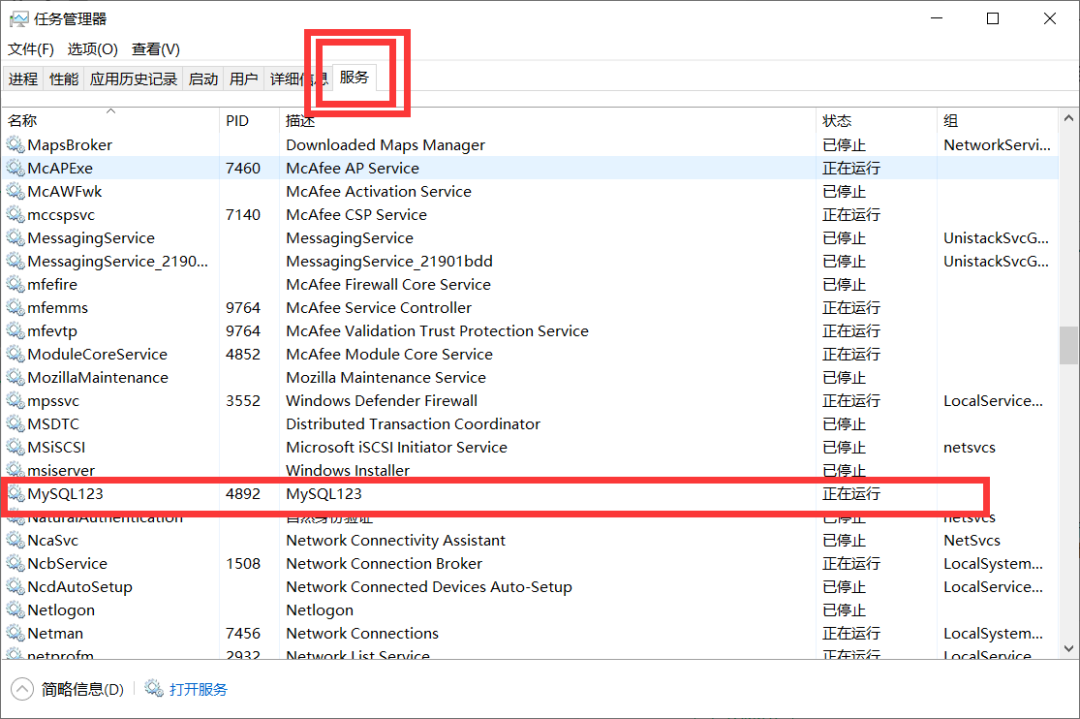Switch to the 性能 tab
Viewport: 1080px width, 719px height.
[64, 79]
